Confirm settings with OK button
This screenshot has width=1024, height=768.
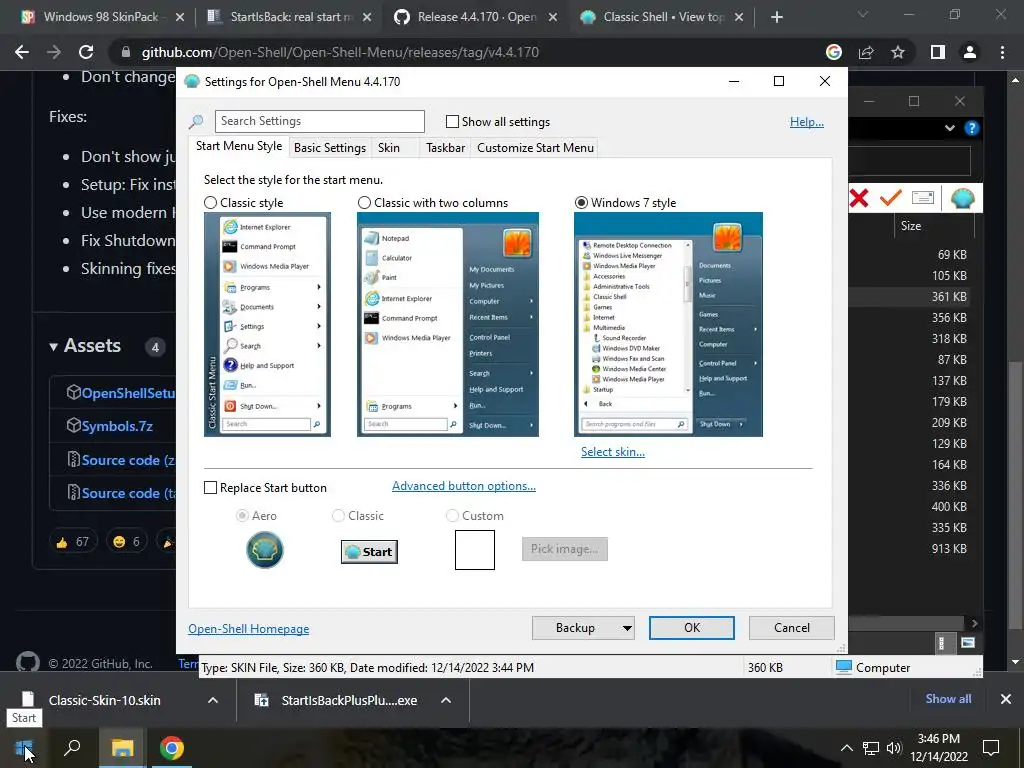tap(692, 628)
